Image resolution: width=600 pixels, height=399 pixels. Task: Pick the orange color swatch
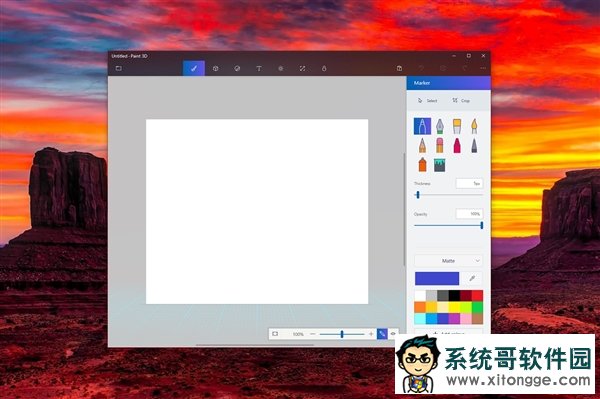coord(420,307)
